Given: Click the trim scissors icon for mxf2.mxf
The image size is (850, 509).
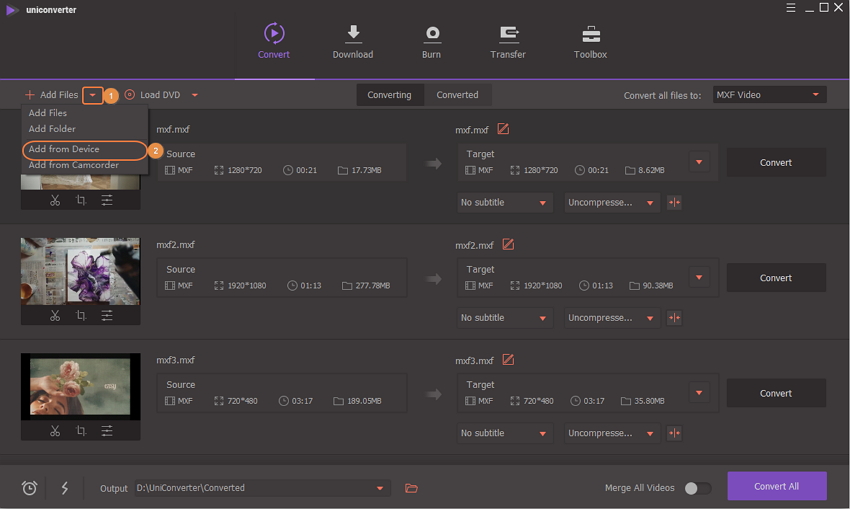Looking at the screenshot, I should pyautogui.click(x=55, y=315).
